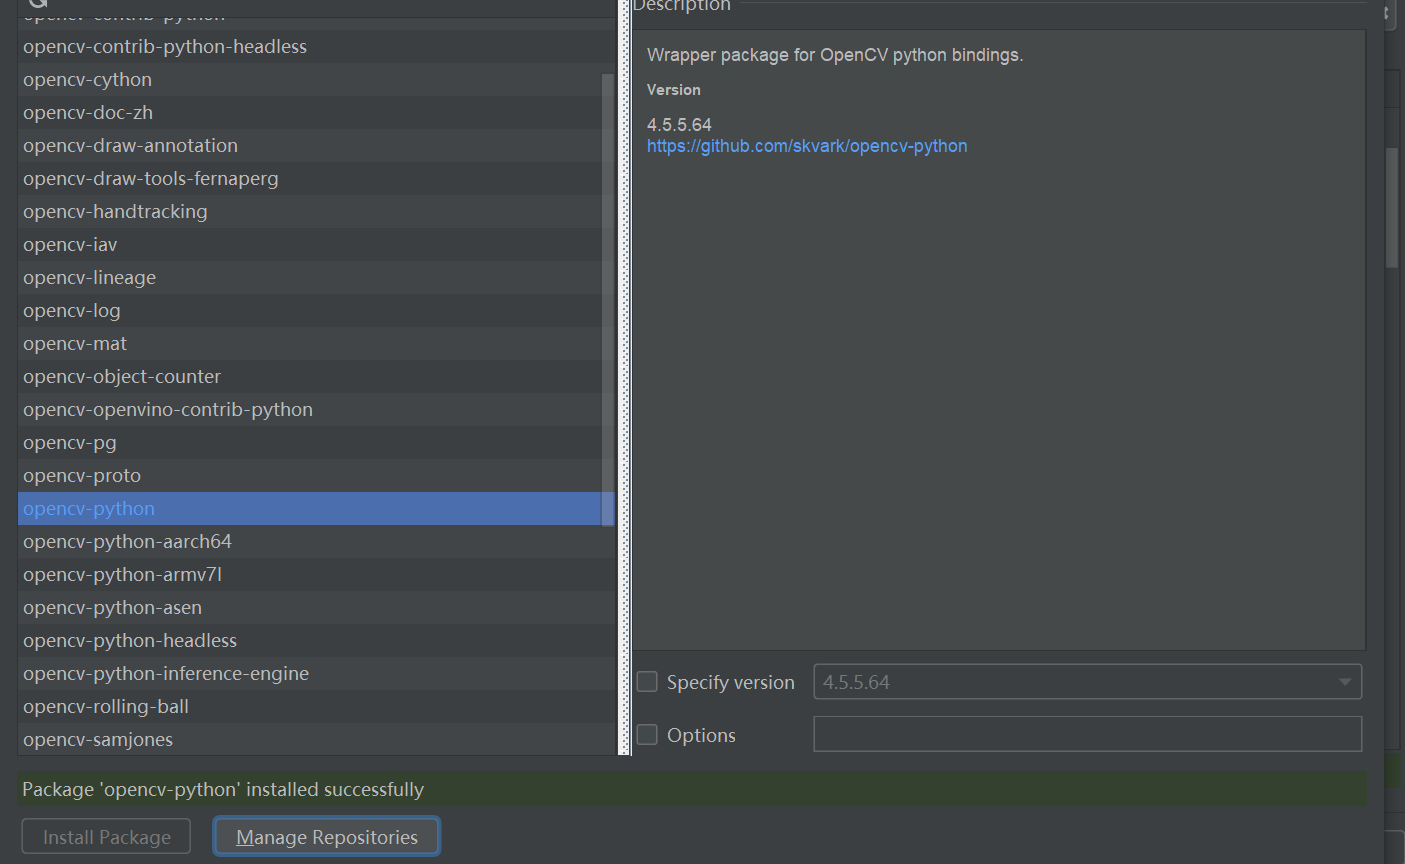Image resolution: width=1405 pixels, height=864 pixels.
Task: Focus the Options text field
Action: click(1087, 734)
